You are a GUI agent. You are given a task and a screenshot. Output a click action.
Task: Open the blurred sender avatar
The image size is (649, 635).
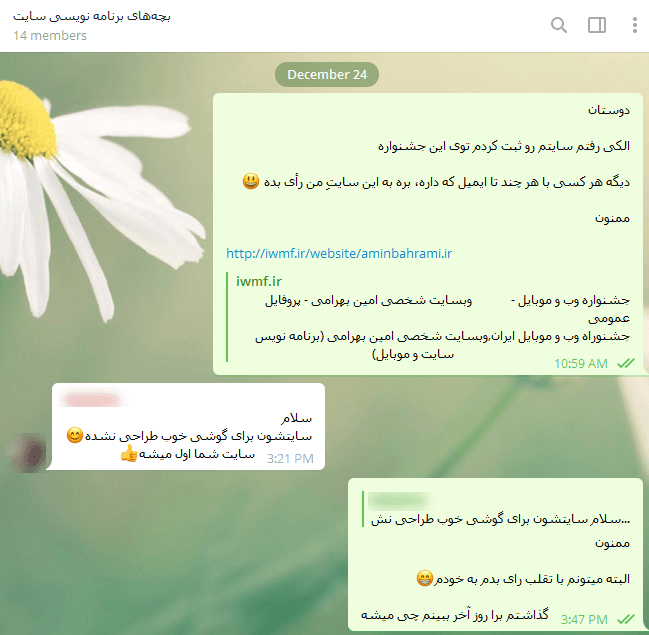(28, 453)
